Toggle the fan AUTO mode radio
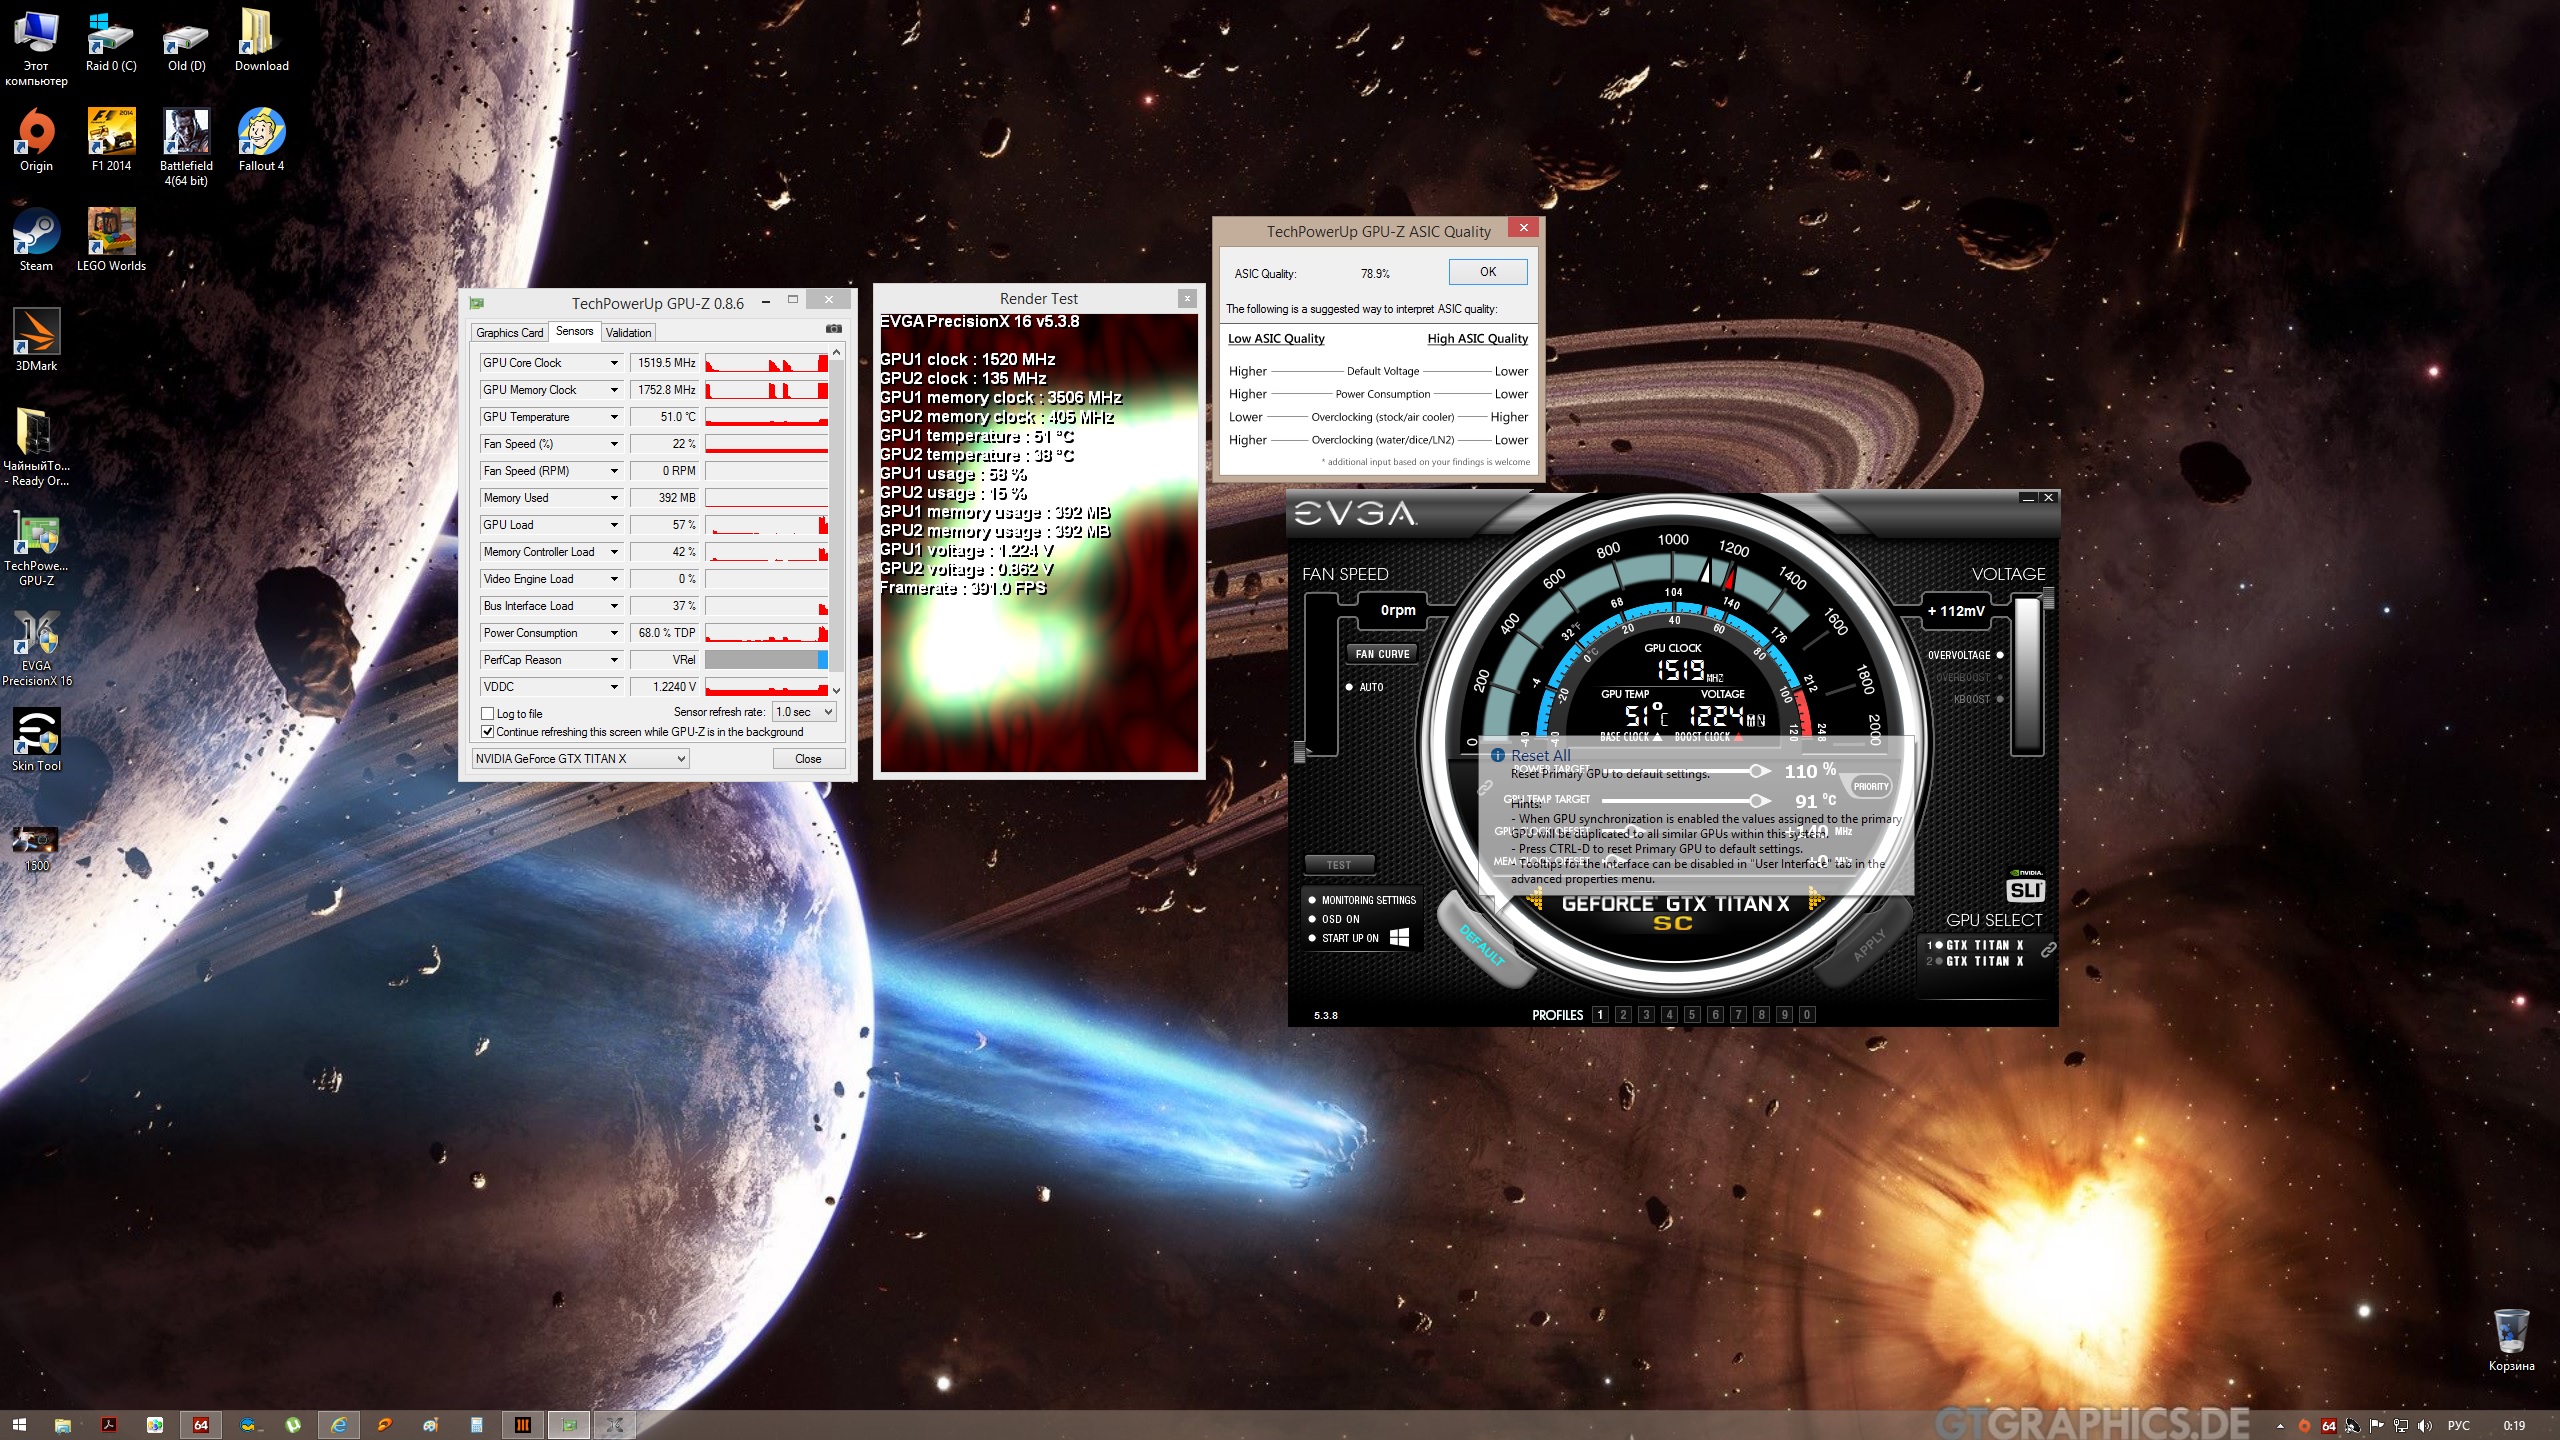The image size is (2560, 1440). (x=1349, y=687)
